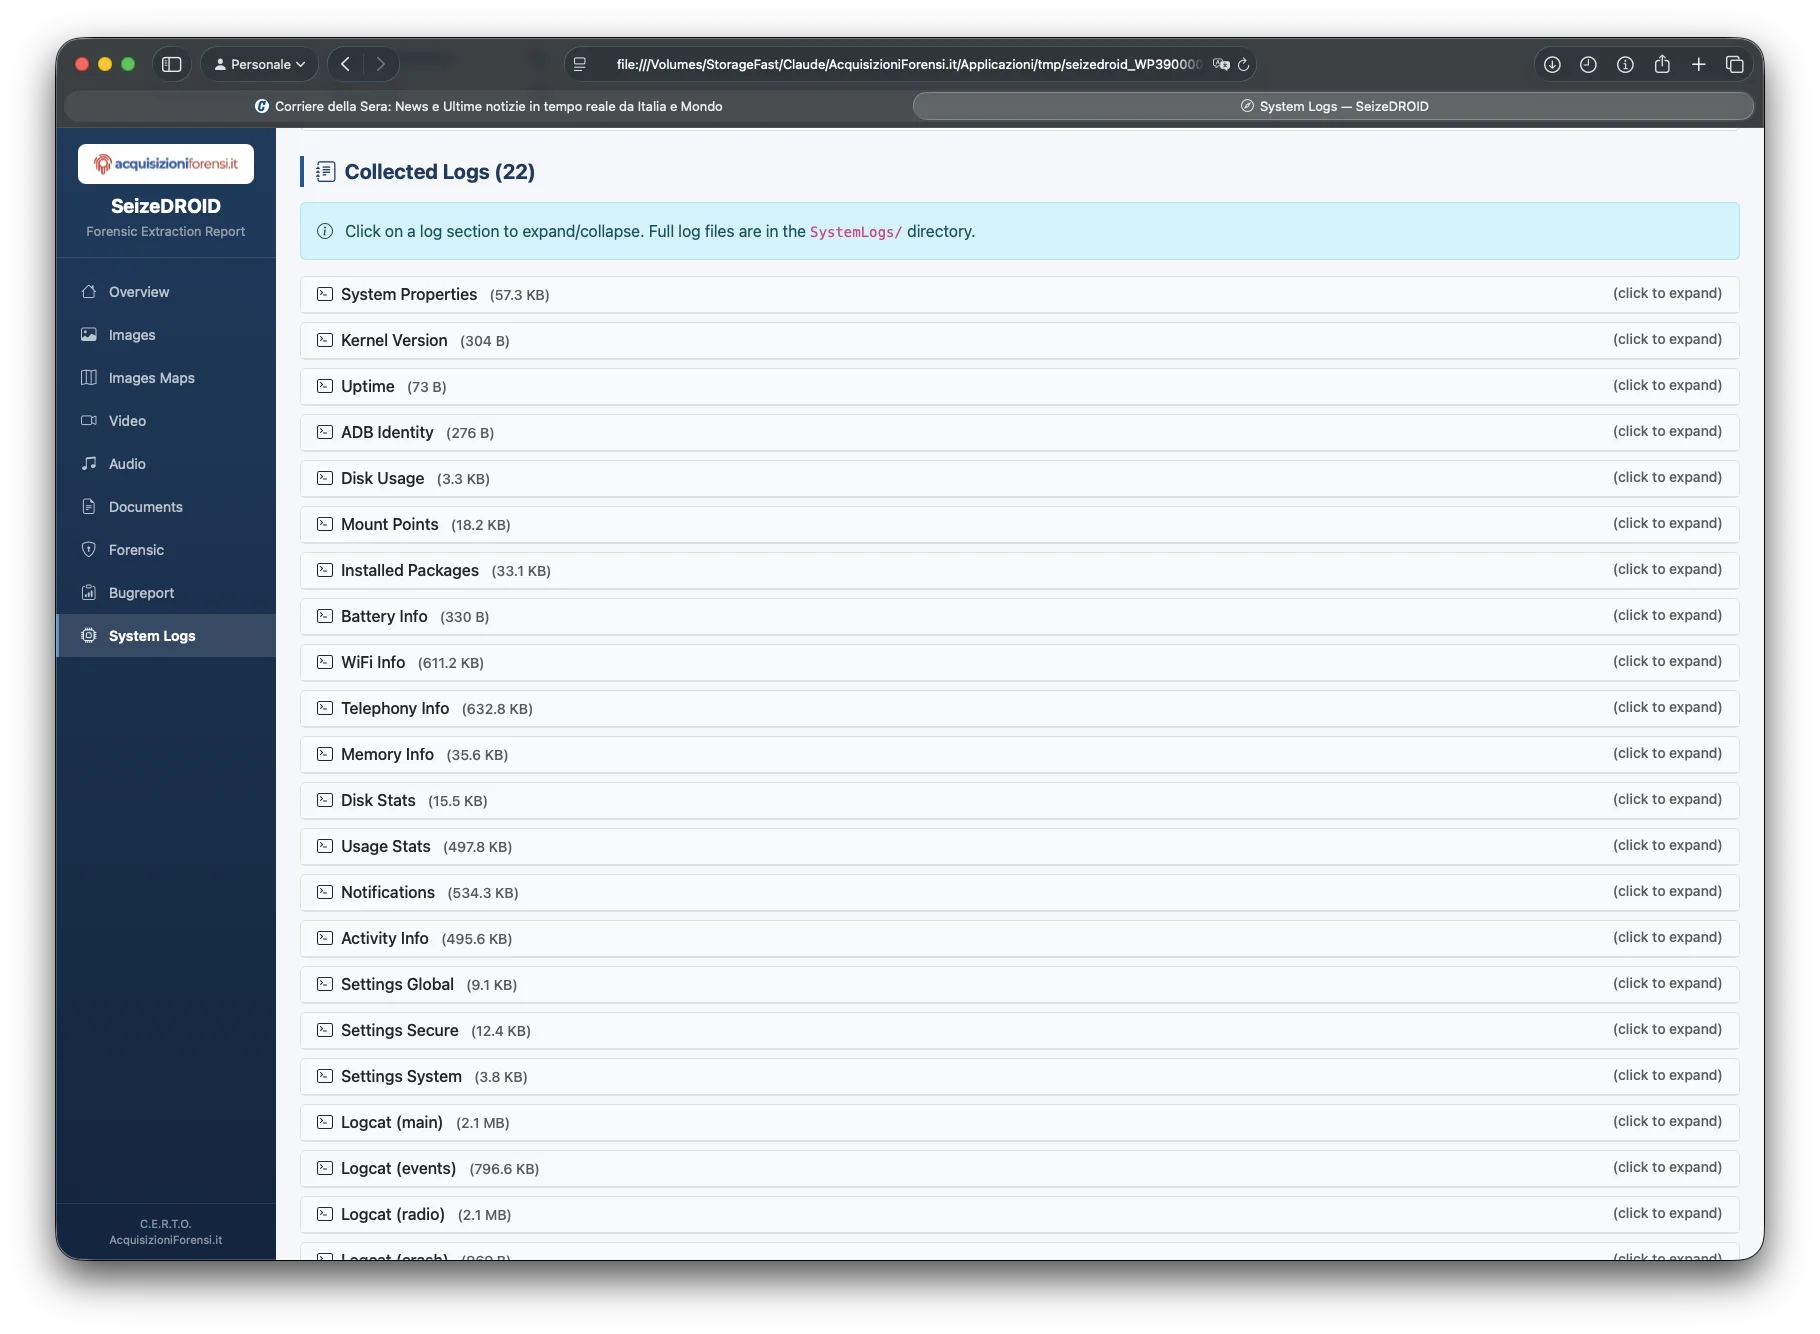Click the address bar URL field
This screenshot has height=1334, width=1820.
pyautogui.click(x=907, y=64)
